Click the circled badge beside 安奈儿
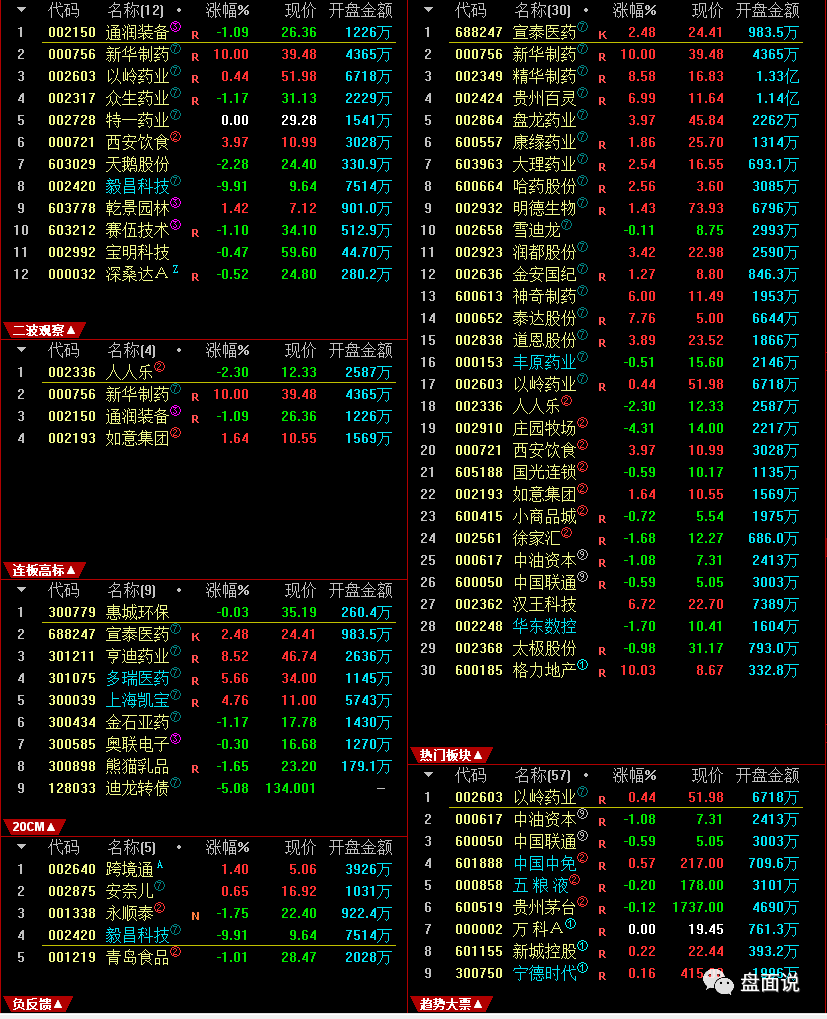The image size is (827, 1019). pos(160,886)
